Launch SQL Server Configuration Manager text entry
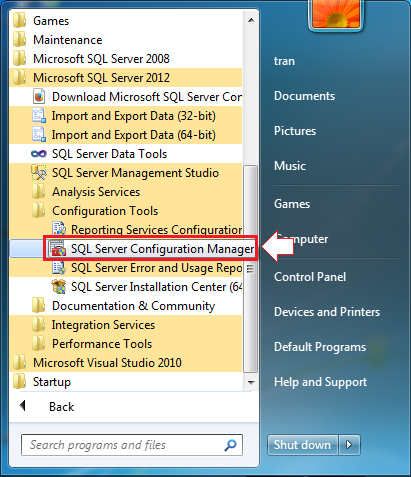Image resolution: width=411 pixels, height=477 pixels. [162, 249]
